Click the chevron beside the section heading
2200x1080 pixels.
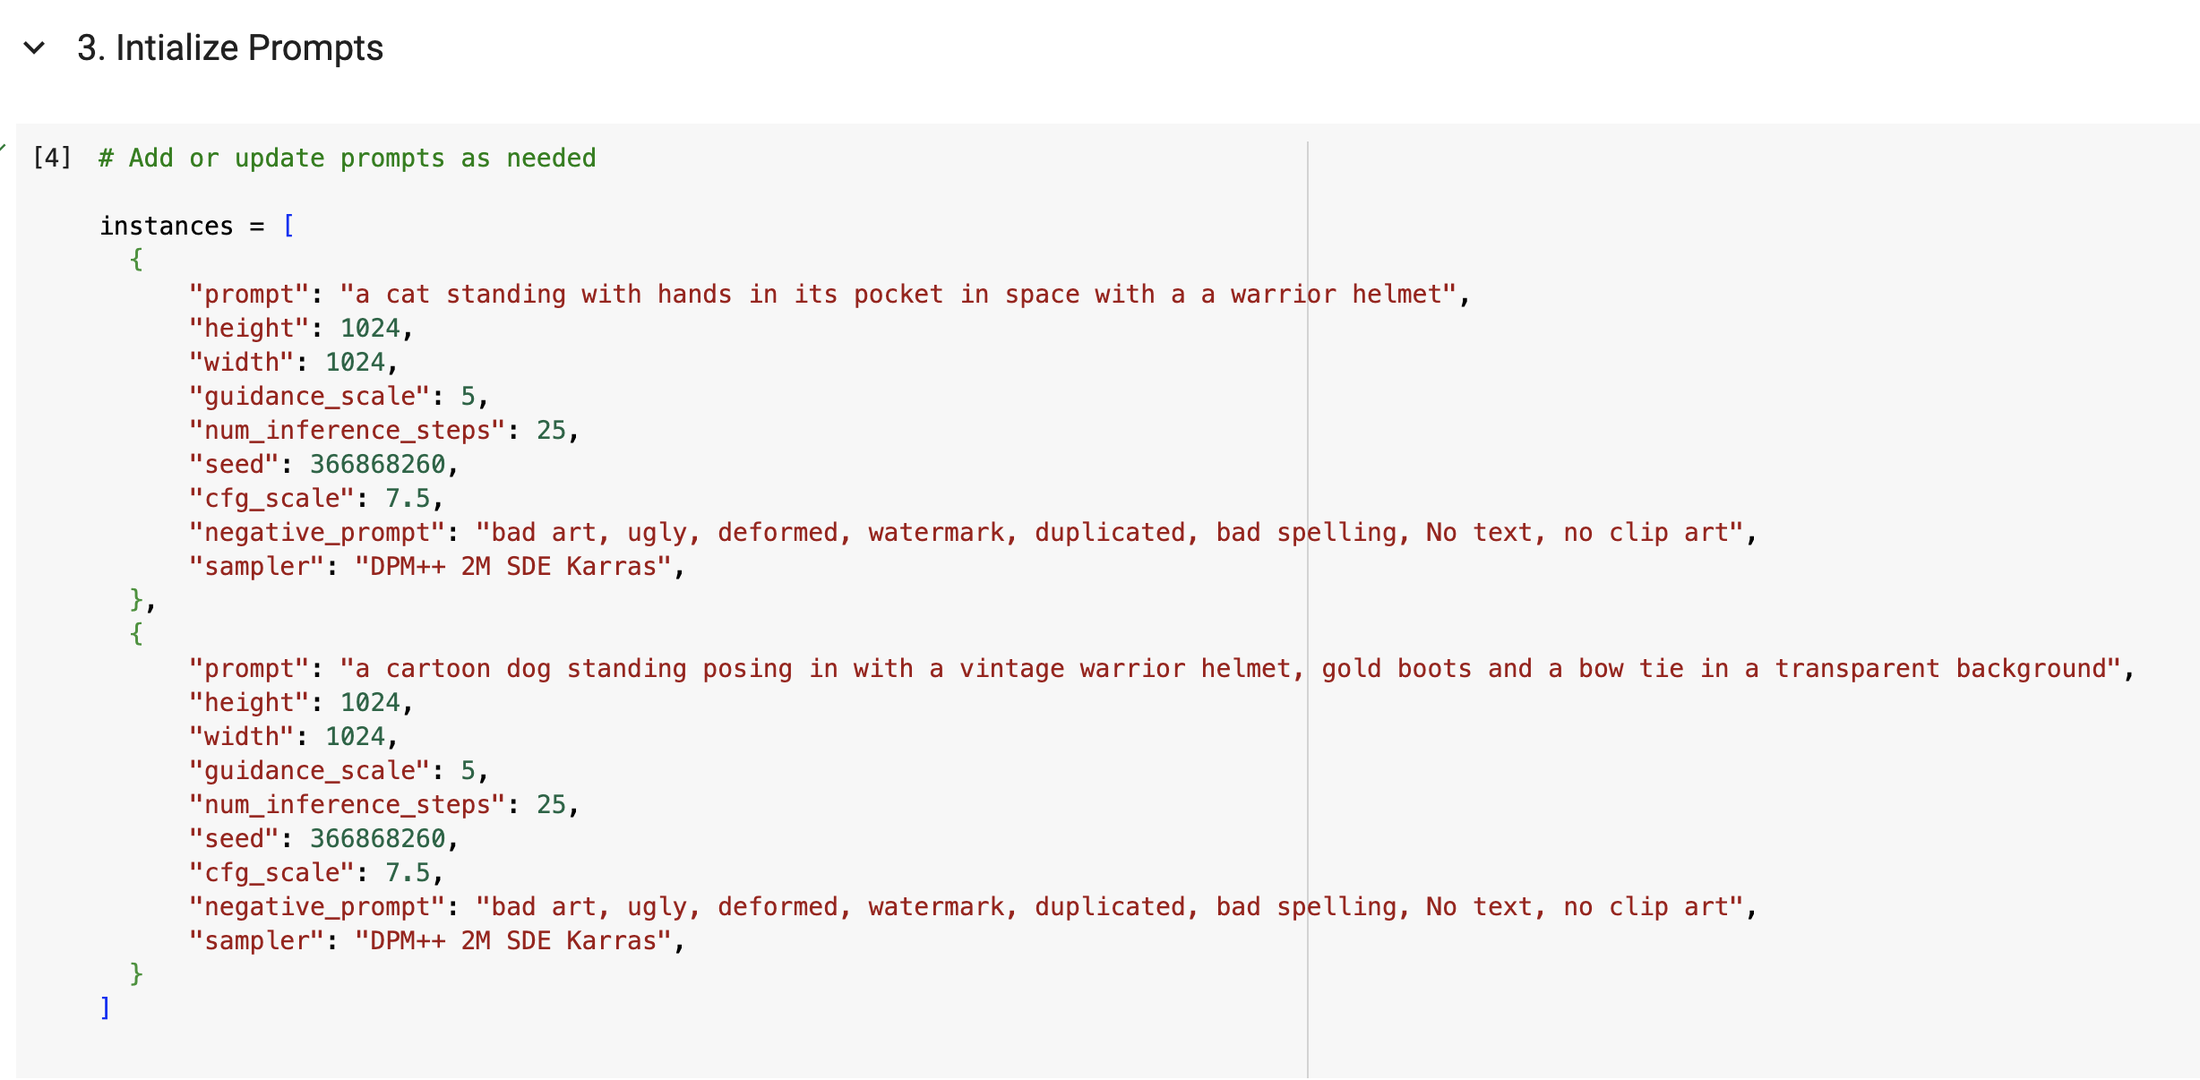point(36,47)
